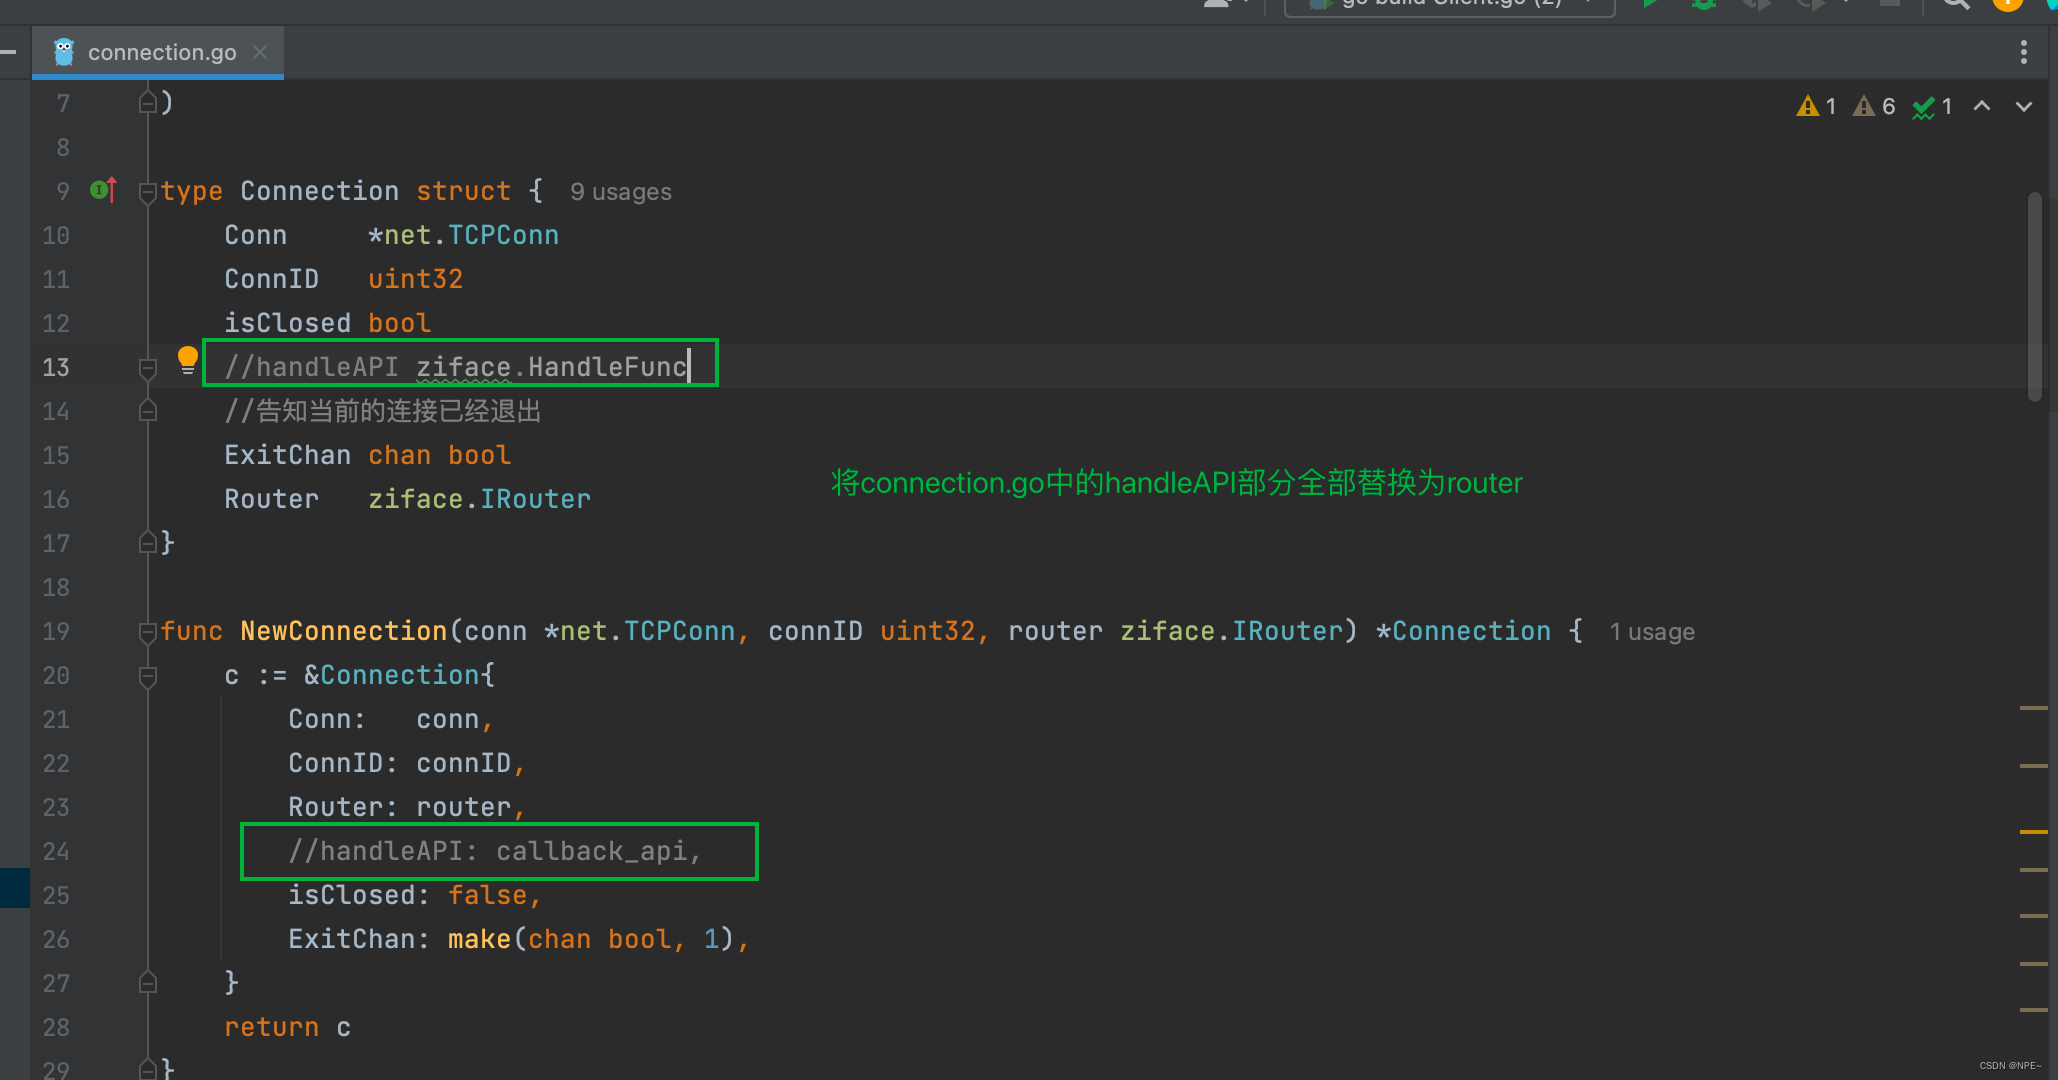Toggle the fold indicator at line 14
Image resolution: width=2058 pixels, height=1080 pixels.
(x=152, y=411)
